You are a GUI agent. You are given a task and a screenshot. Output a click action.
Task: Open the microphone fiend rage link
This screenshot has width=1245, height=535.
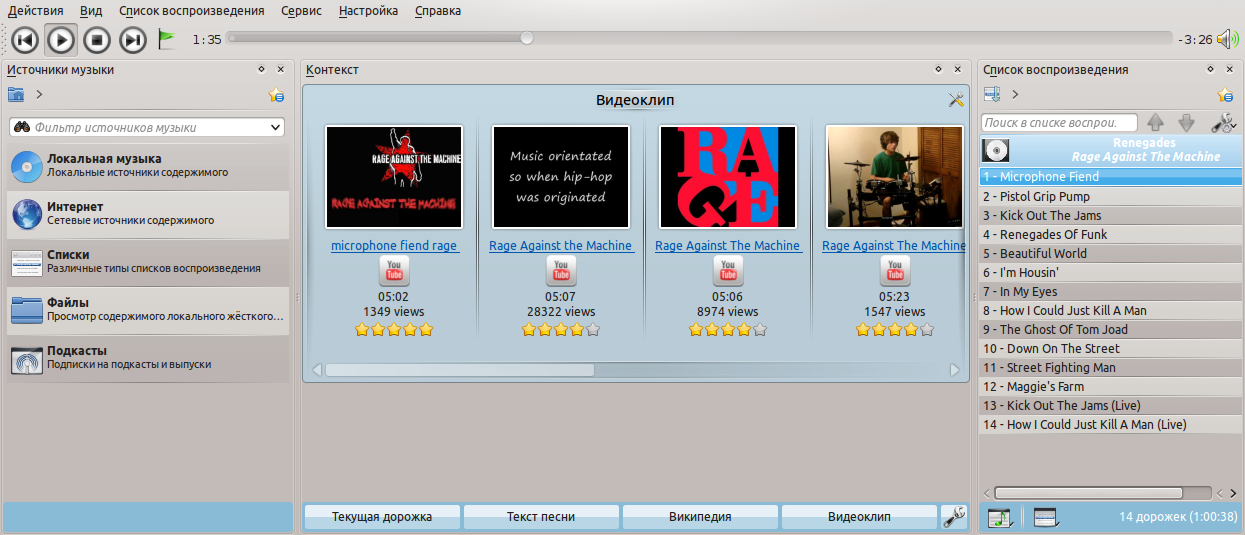394,245
